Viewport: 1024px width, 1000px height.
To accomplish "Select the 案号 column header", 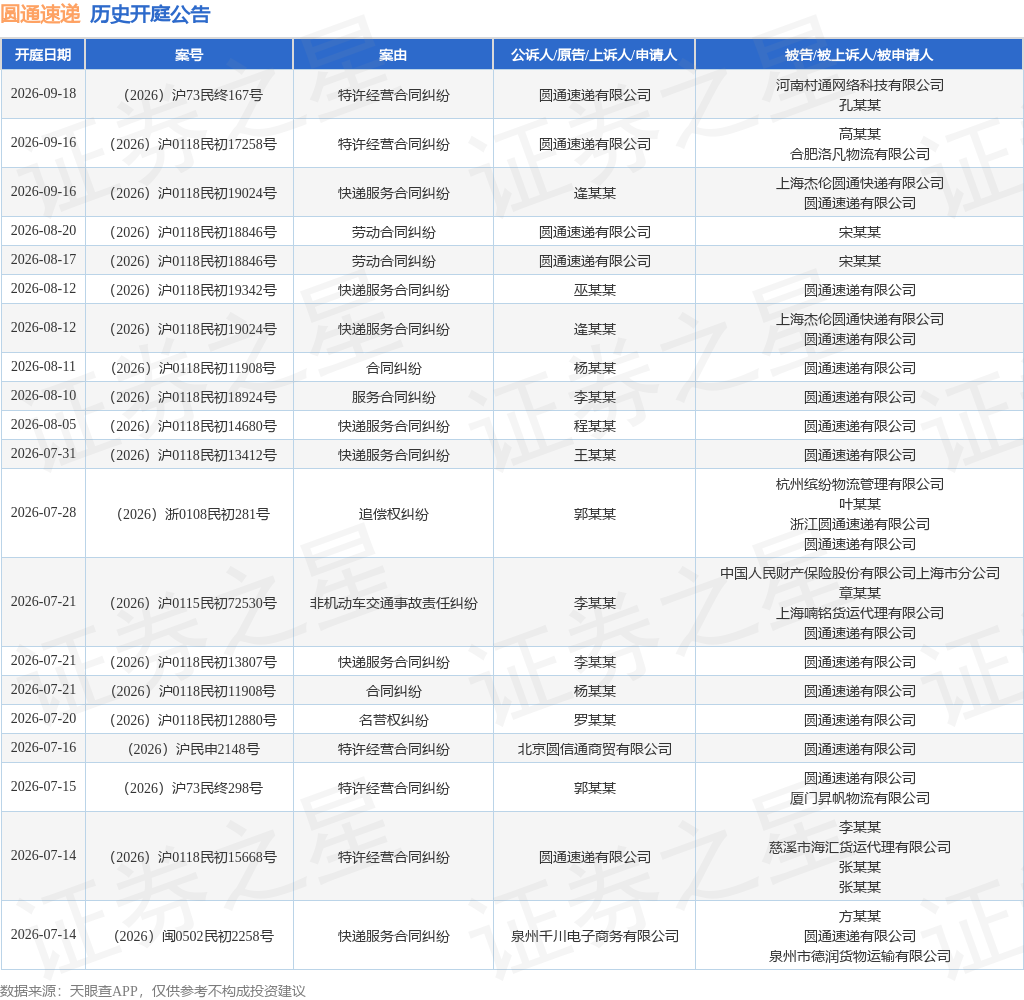I will pyautogui.click(x=189, y=55).
